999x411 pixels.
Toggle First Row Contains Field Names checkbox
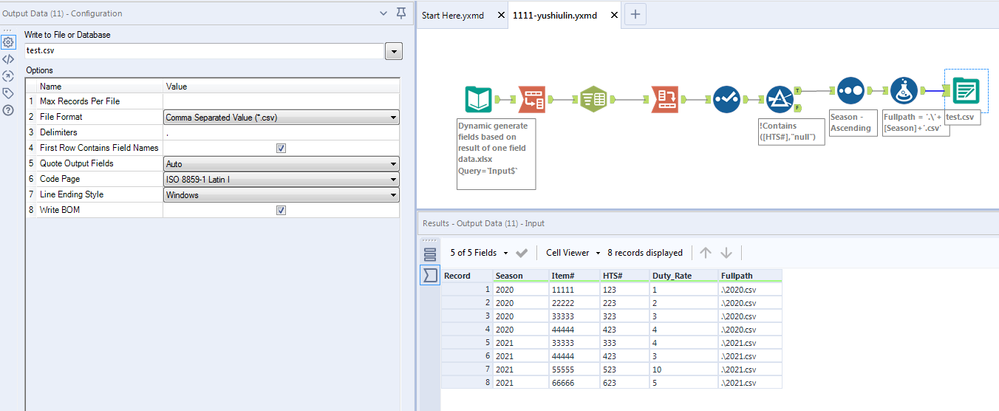coord(281,148)
